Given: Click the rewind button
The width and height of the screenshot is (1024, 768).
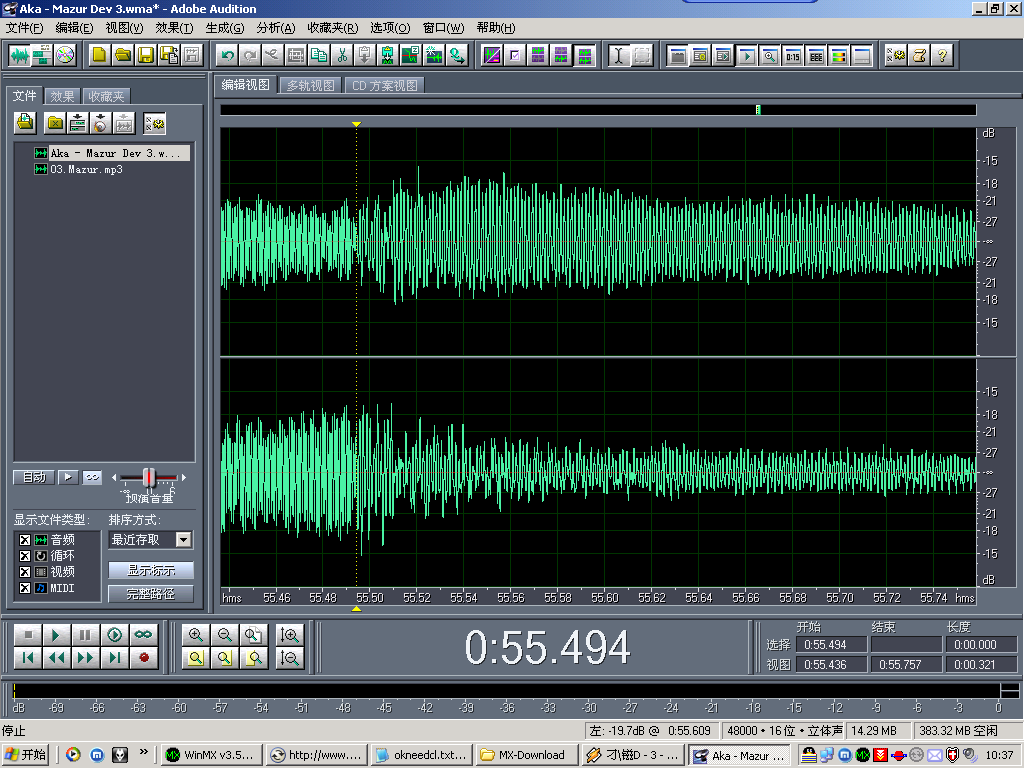Looking at the screenshot, I should 57,658.
